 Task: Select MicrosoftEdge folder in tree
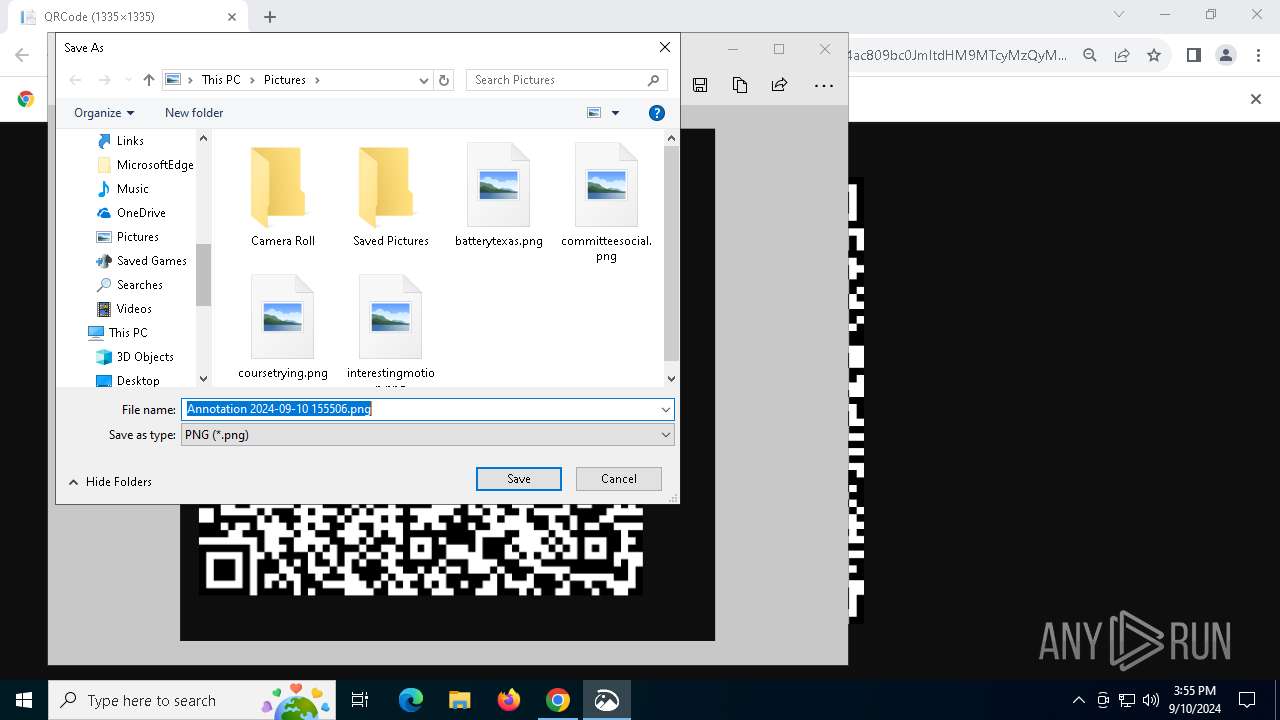146,165
